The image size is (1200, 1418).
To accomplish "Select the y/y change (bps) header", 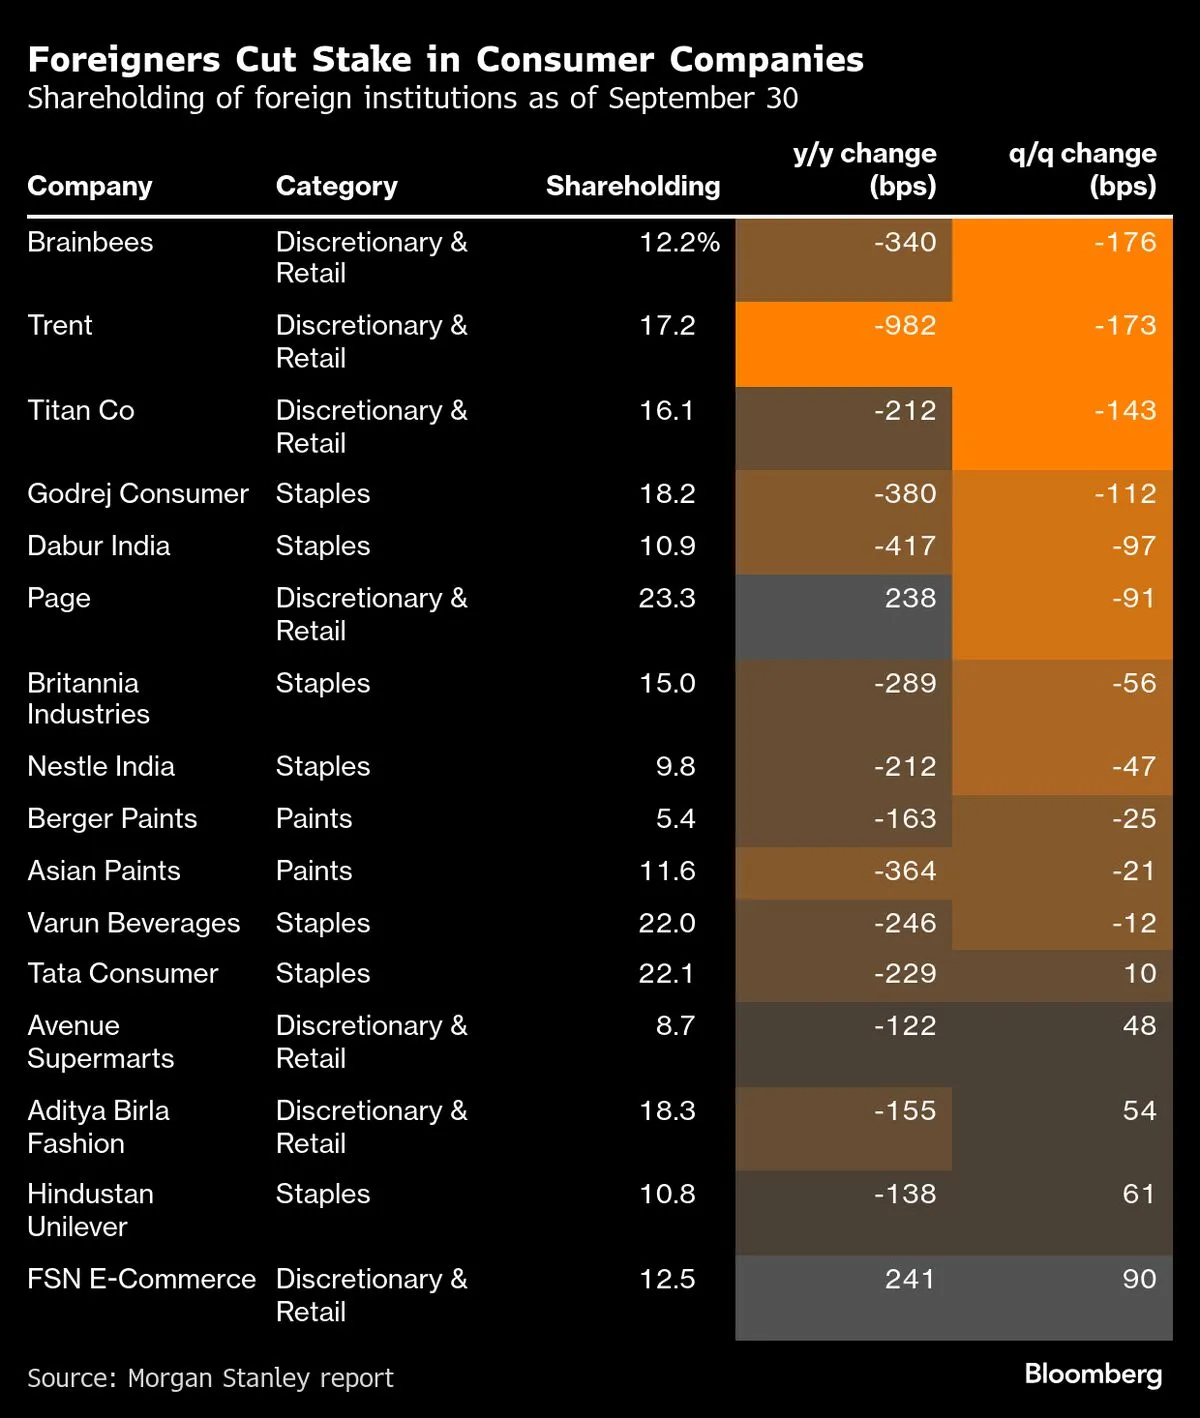I will pos(864,169).
